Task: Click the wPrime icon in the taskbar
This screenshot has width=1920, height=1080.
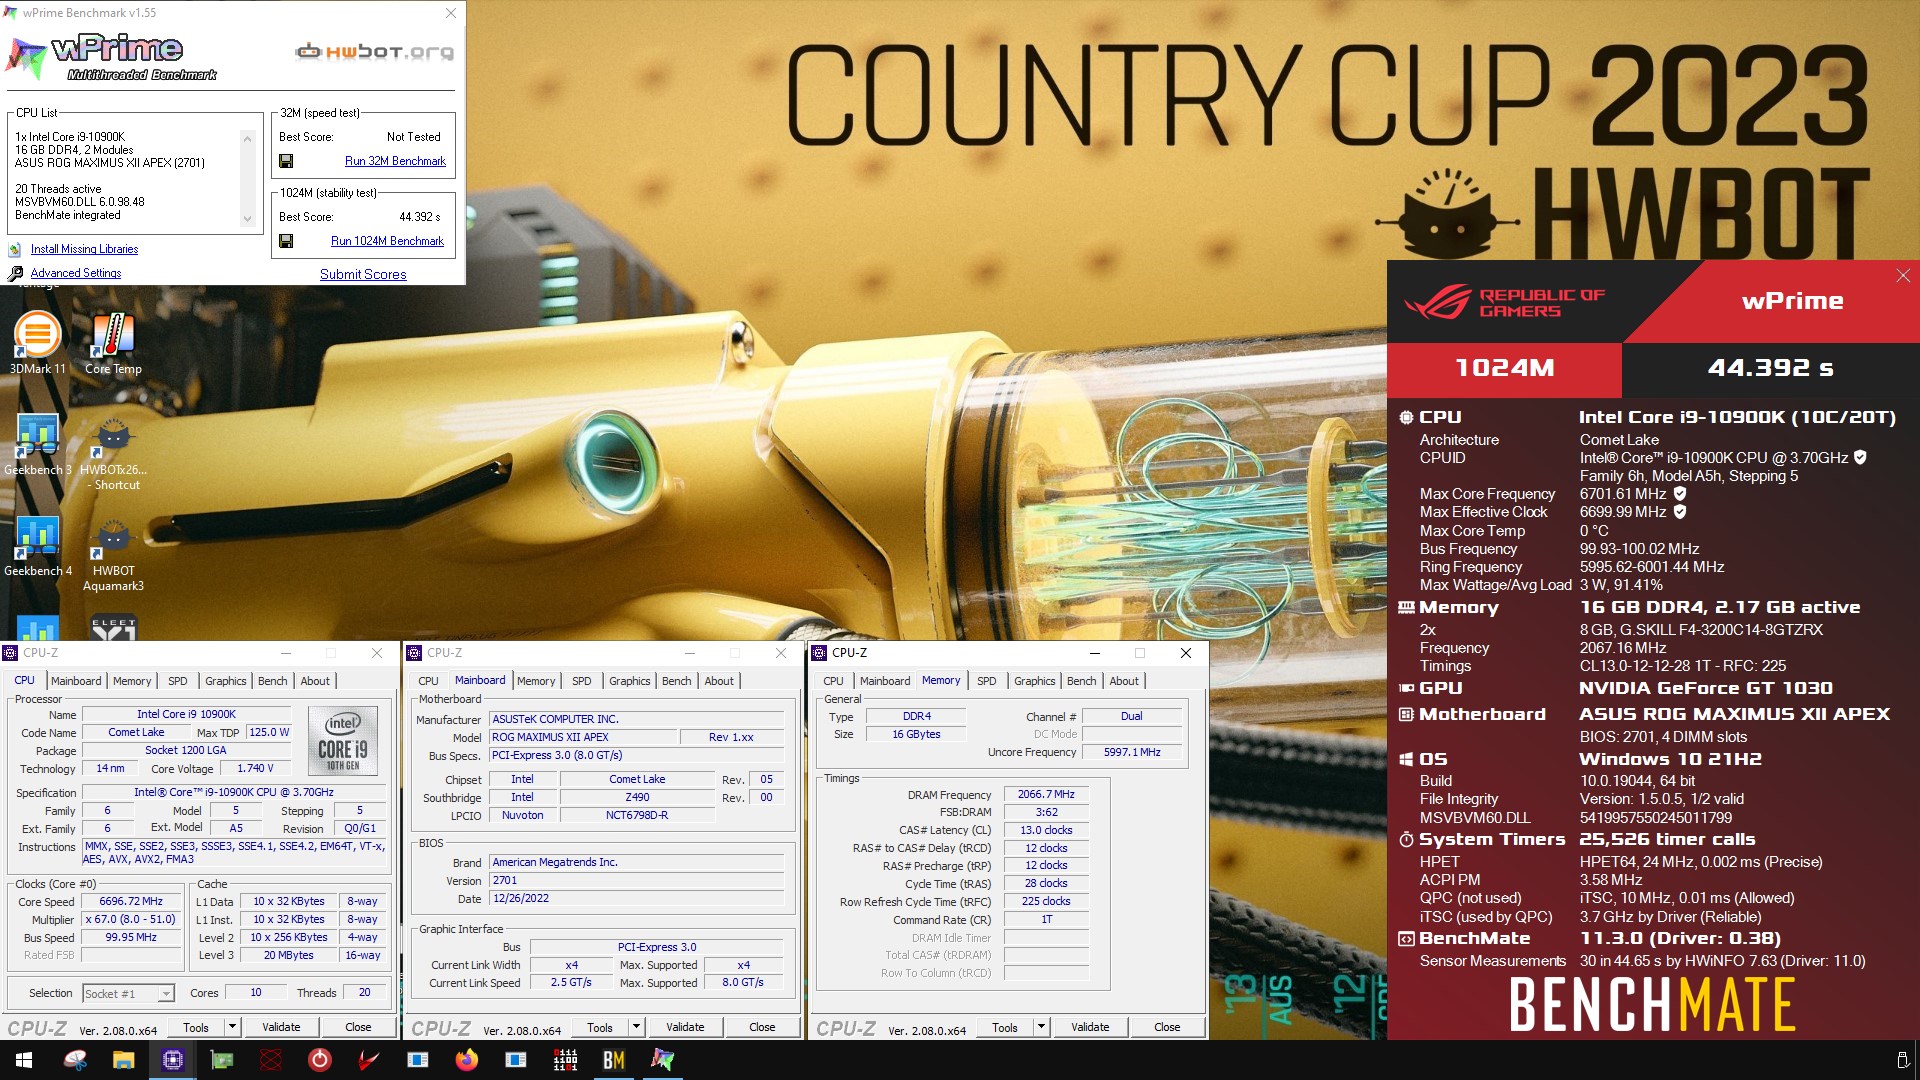Action: 663,1060
